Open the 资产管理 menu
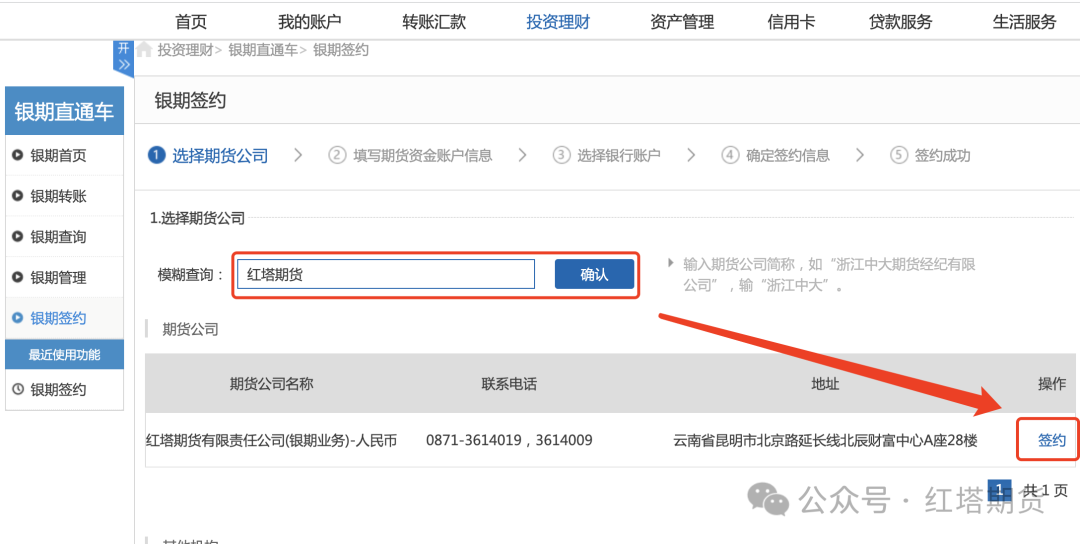 click(x=683, y=22)
